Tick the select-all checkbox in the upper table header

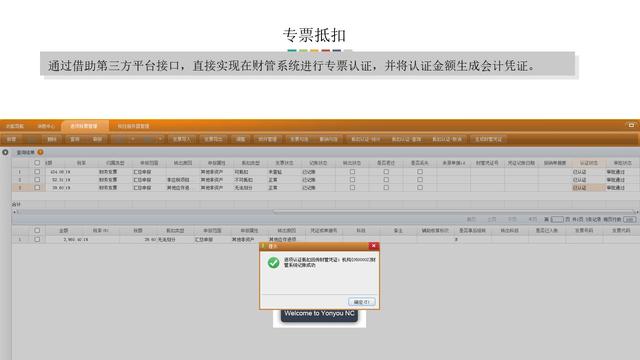(37, 162)
